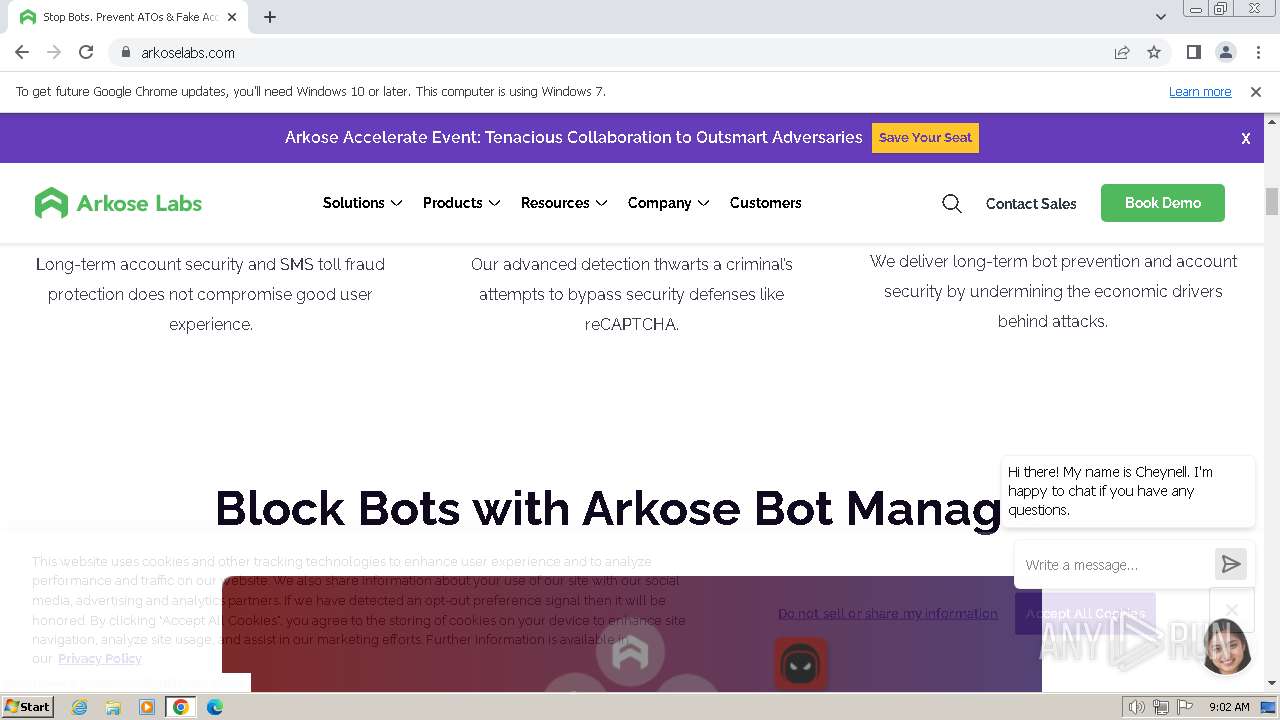Reload the arkoselabs.com page
Screen dimensions: 1280x720
pos(86,52)
